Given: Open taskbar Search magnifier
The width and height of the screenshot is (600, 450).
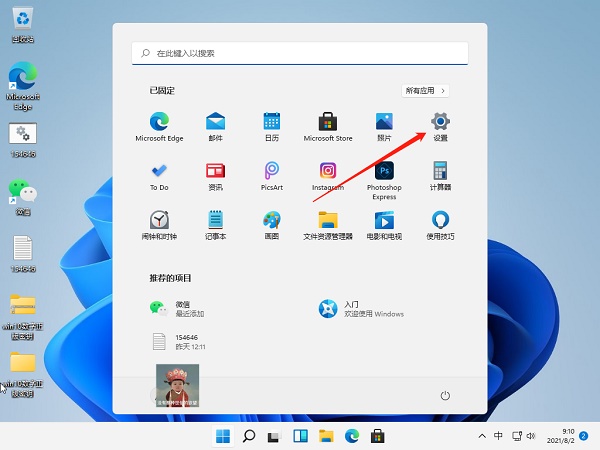Looking at the screenshot, I should pyautogui.click(x=249, y=436).
